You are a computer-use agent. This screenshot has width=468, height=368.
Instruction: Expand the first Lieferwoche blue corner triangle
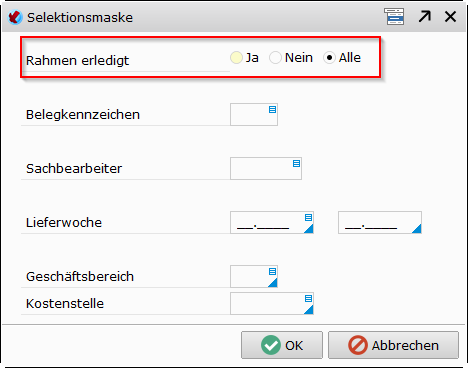click(309, 229)
